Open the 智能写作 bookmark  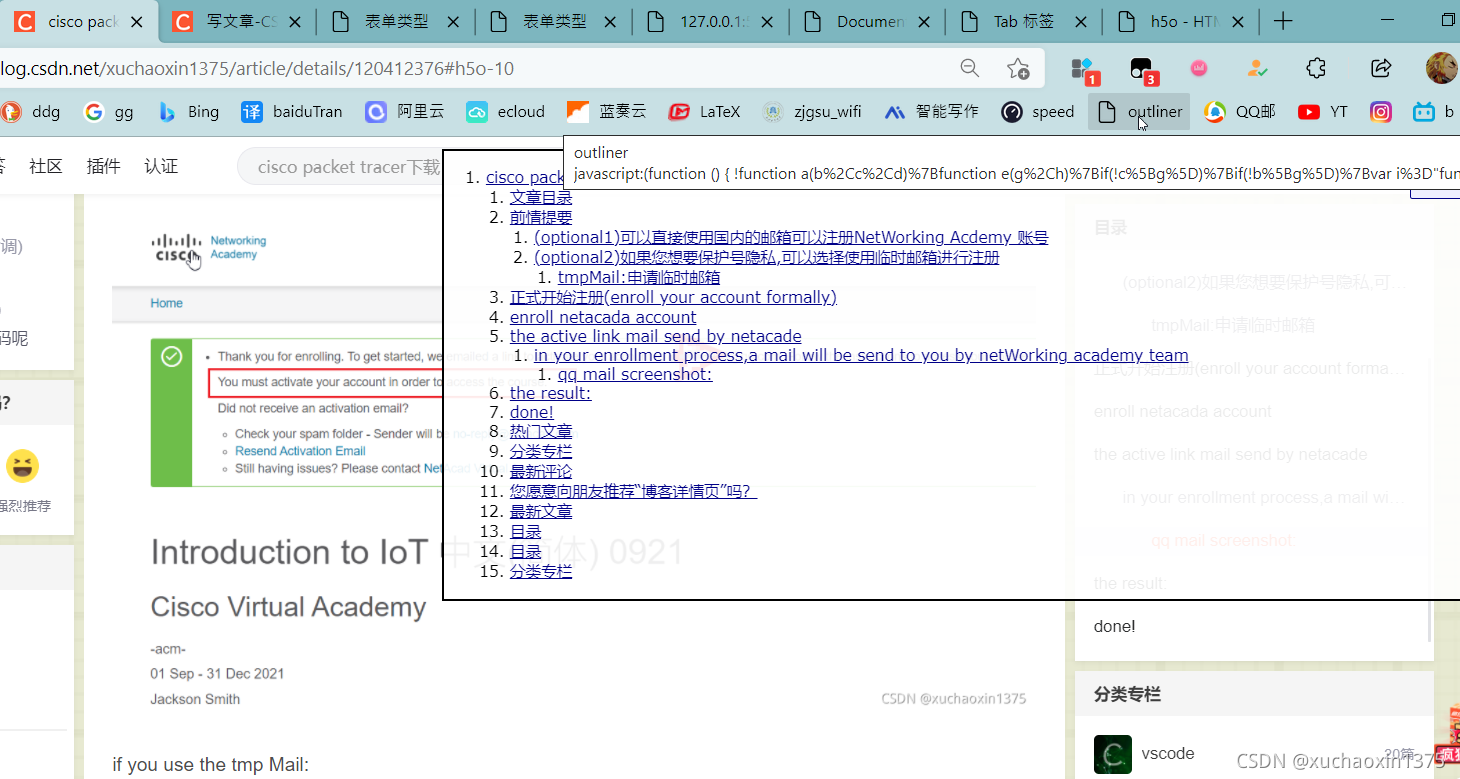click(x=932, y=112)
